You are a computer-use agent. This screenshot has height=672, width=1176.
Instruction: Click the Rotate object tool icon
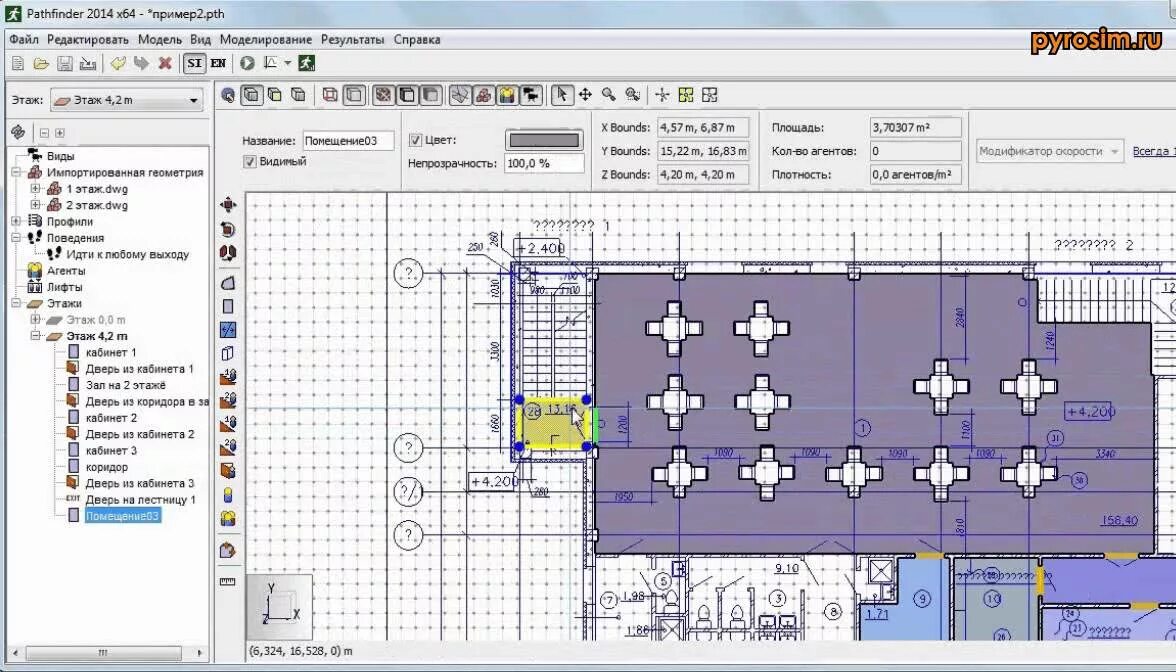(228, 229)
